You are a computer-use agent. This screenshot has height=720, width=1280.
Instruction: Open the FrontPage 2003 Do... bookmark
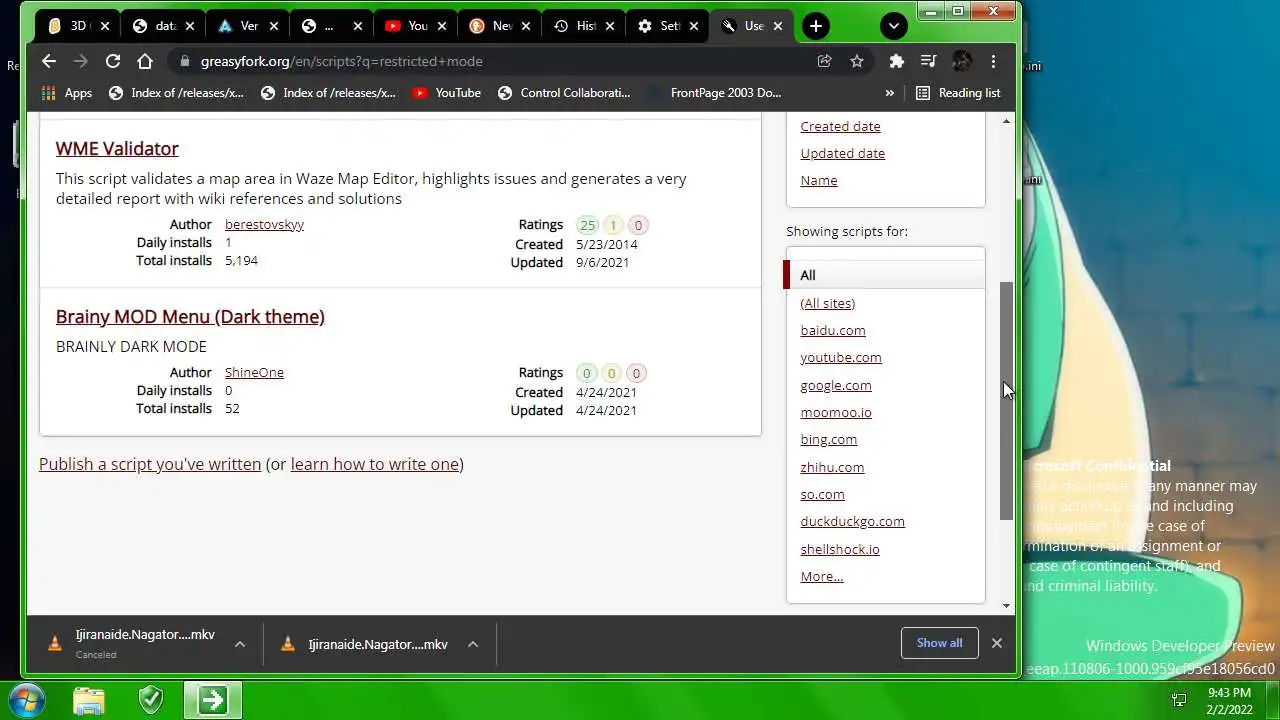(714, 93)
